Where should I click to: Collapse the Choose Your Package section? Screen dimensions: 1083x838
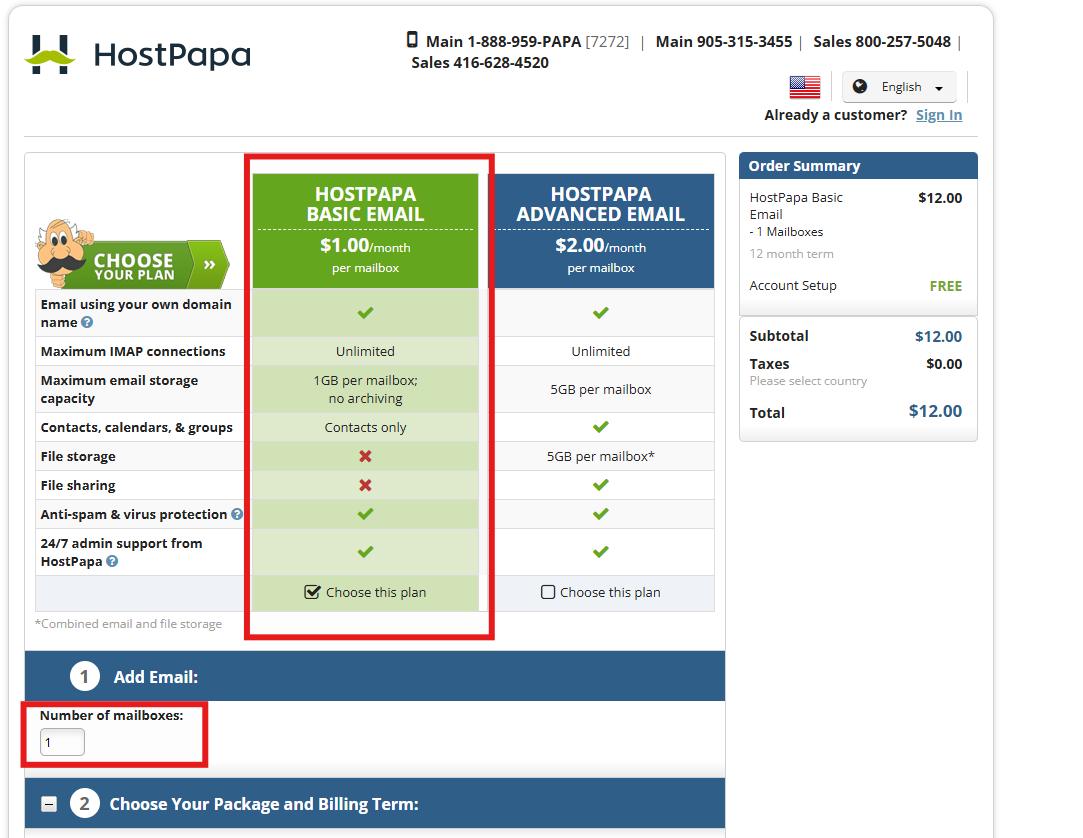click(x=49, y=804)
